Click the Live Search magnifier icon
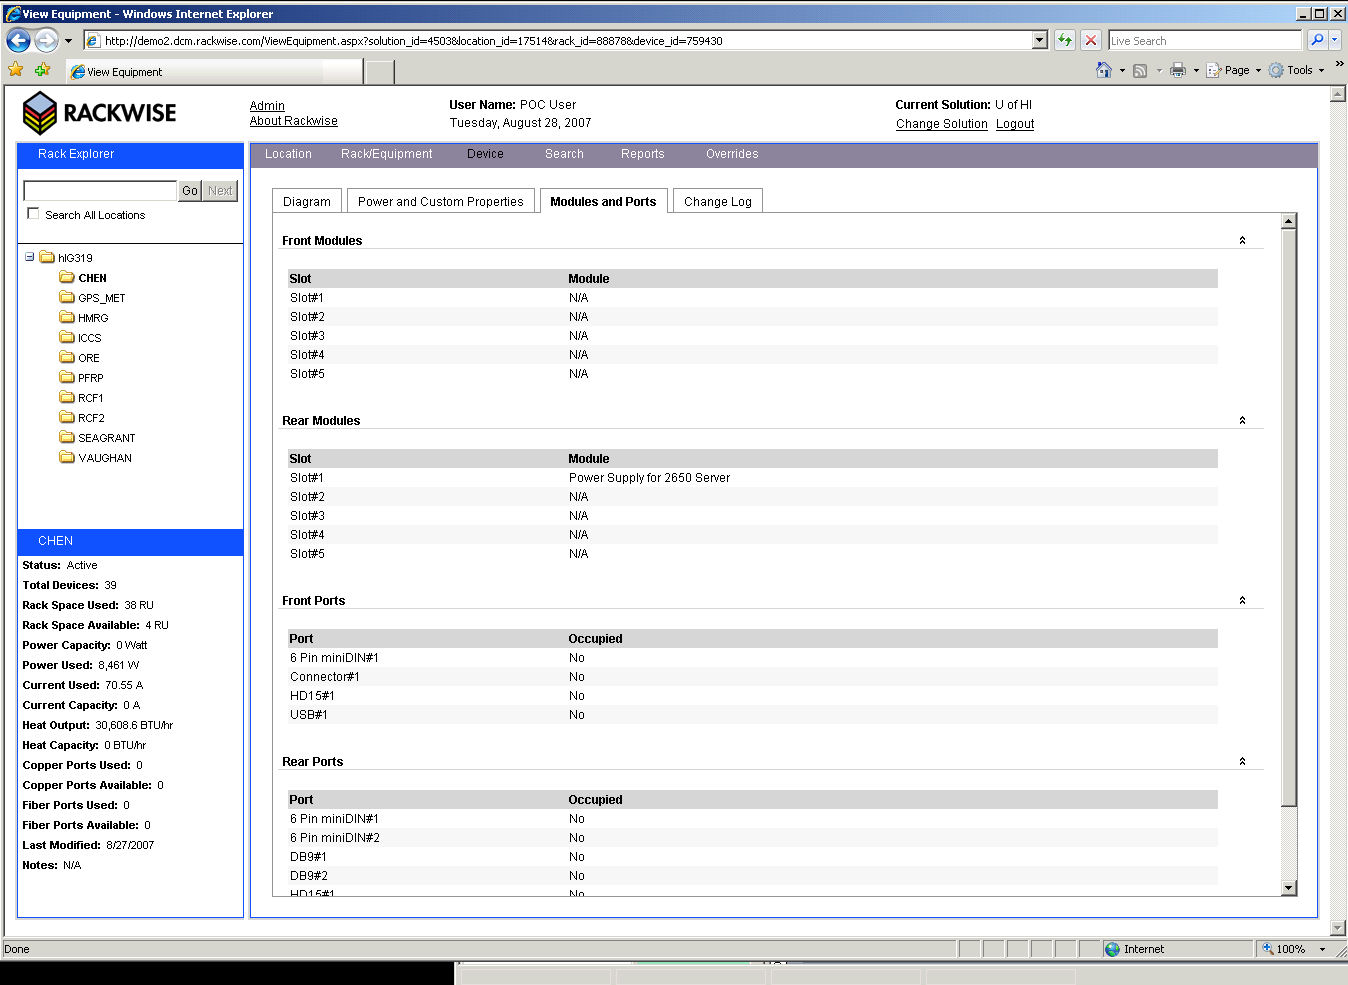 (x=1317, y=40)
